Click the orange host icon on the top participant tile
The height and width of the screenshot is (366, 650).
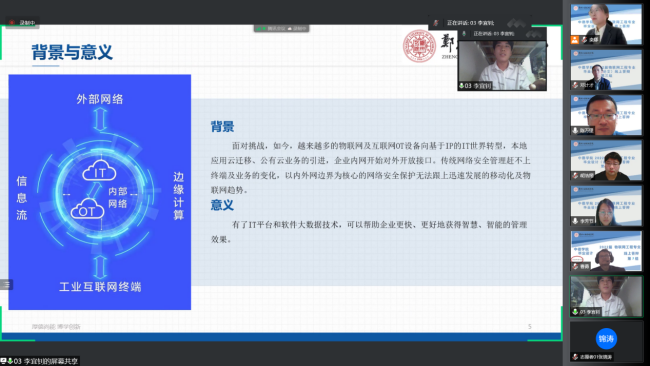(x=575, y=40)
